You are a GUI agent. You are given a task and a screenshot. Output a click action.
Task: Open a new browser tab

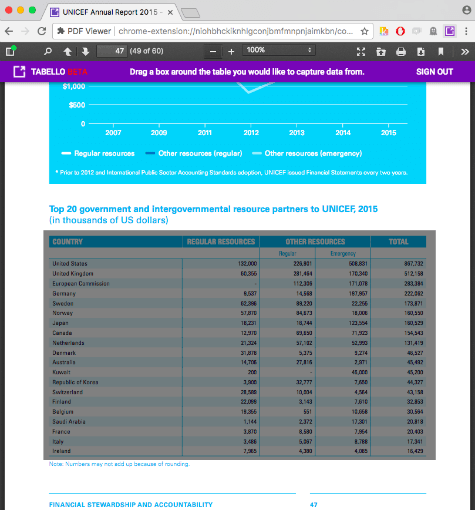pyautogui.click(x=191, y=13)
